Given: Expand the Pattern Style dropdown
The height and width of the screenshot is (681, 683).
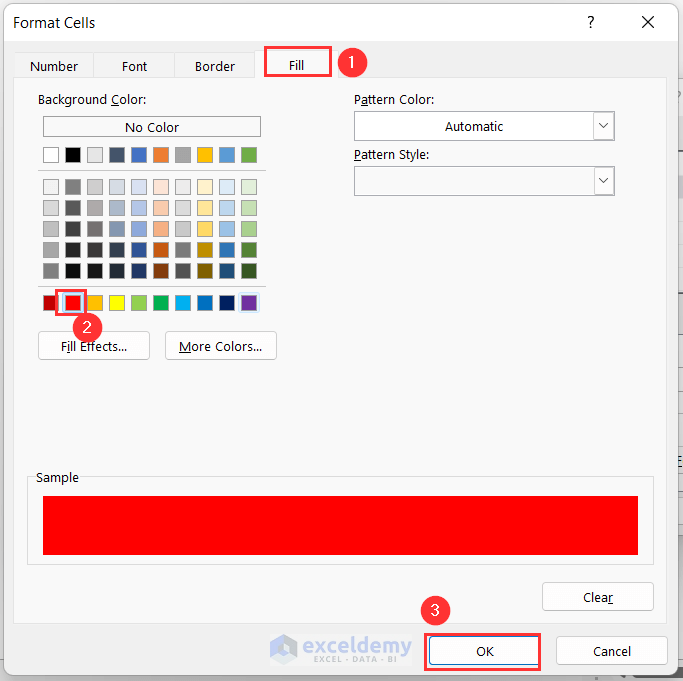Looking at the screenshot, I should (603, 180).
